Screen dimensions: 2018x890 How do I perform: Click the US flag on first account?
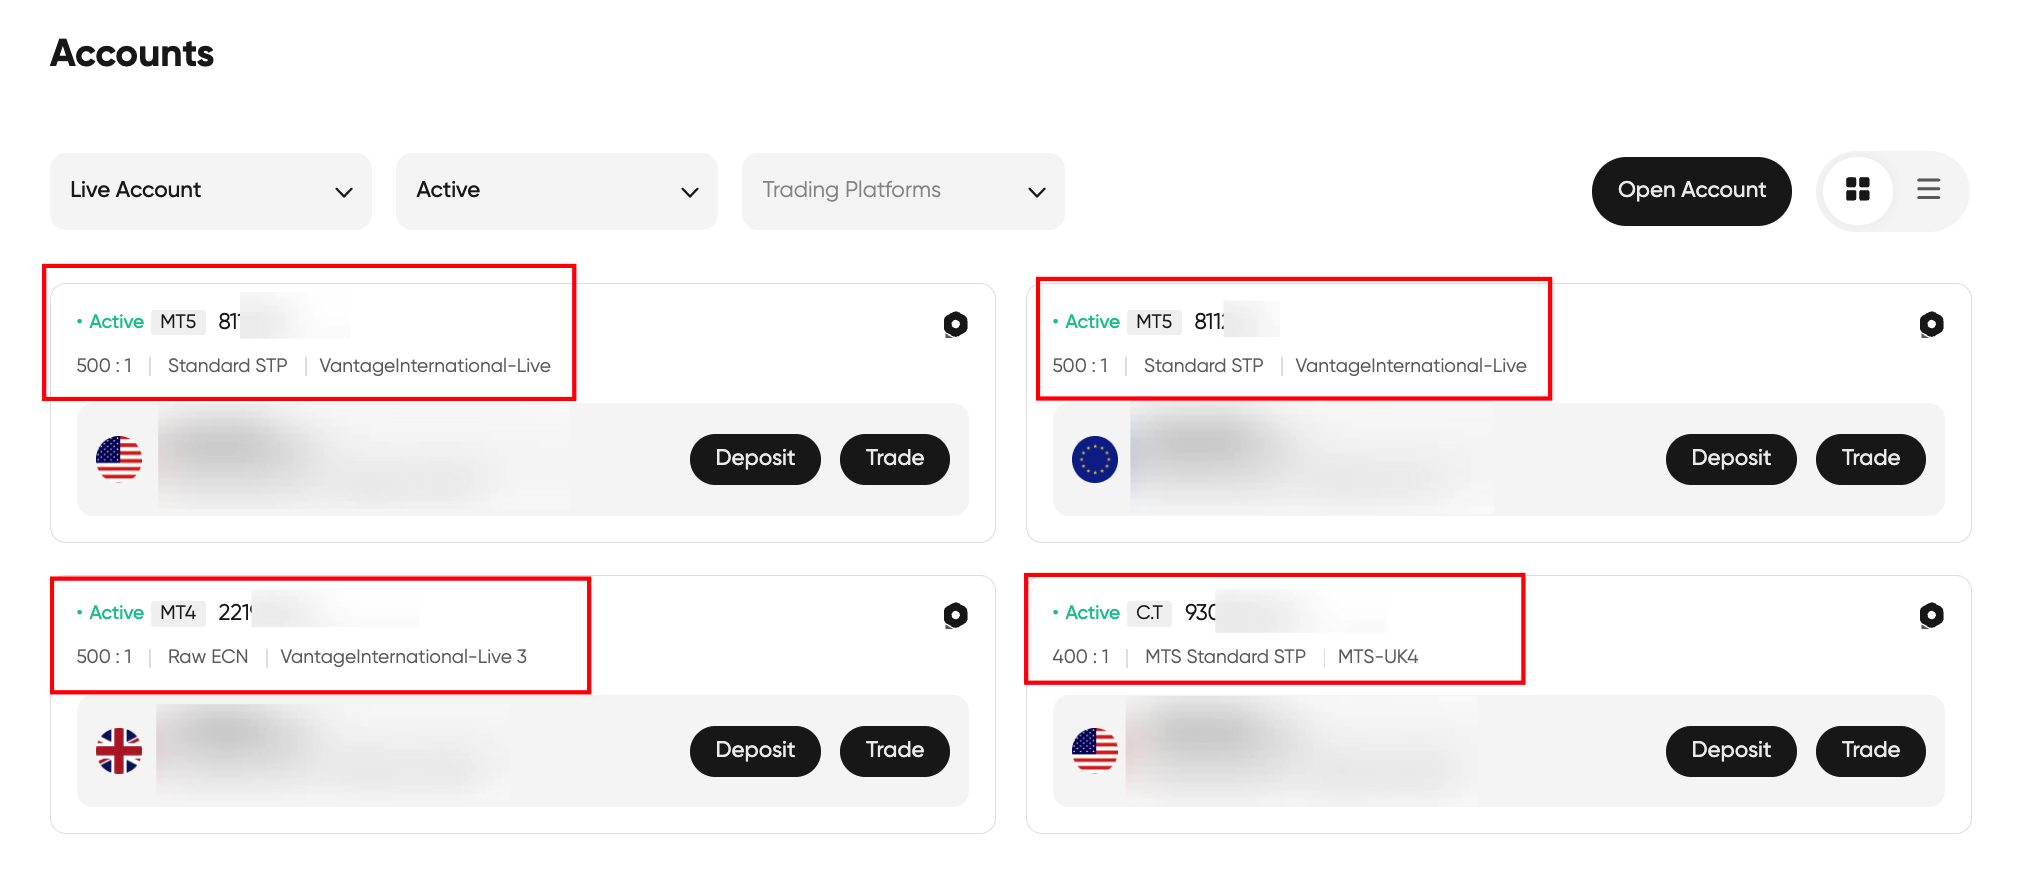coord(119,459)
